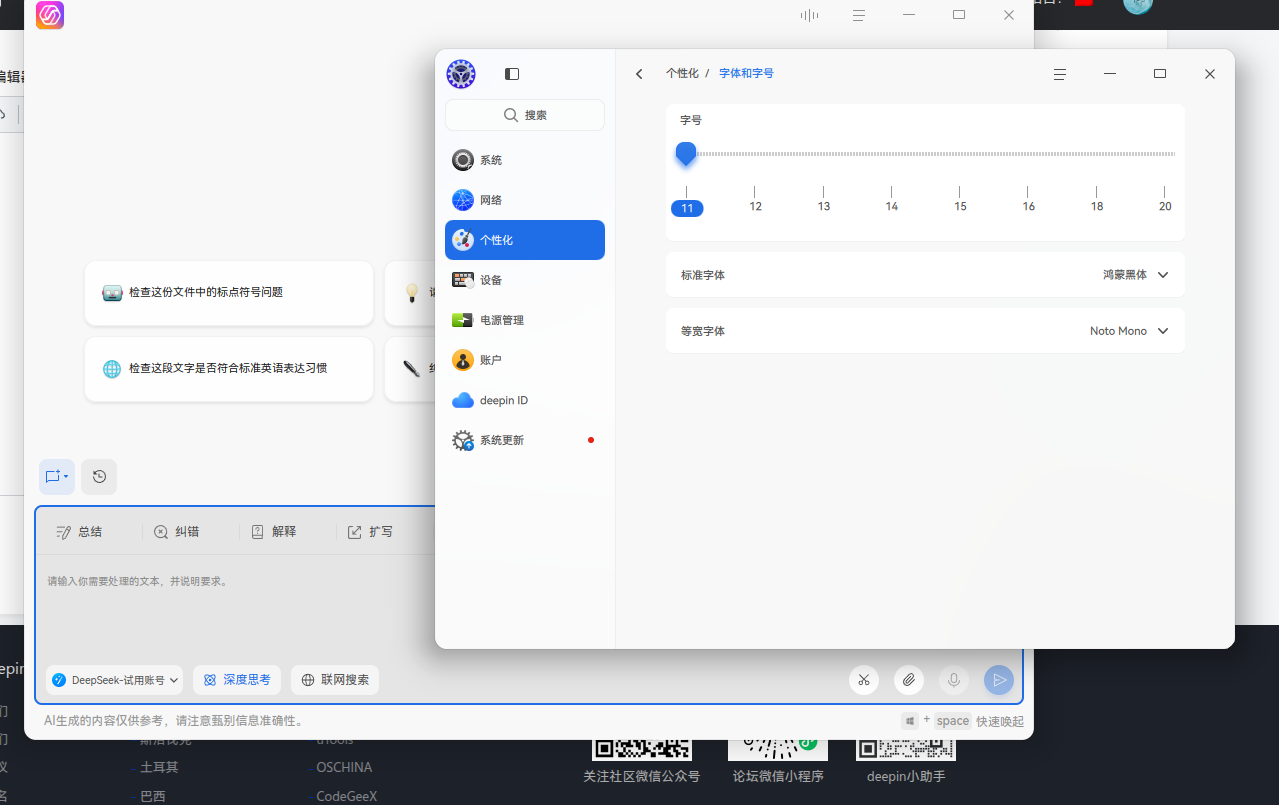Click the 关注社区微信公众号 QR code
1279x805 pixels.
[x=642, y=750]
